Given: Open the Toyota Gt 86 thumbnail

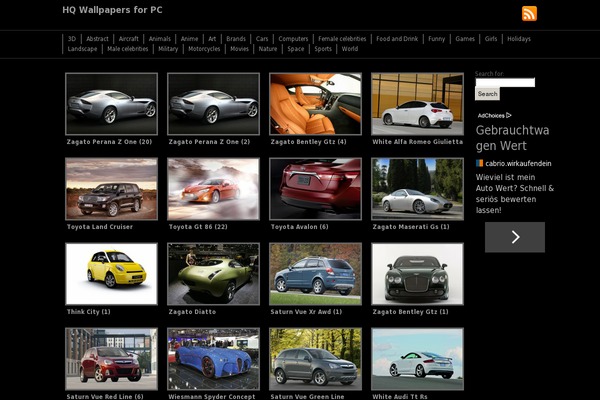Looking at the screenshot, I should pos(213,189).
